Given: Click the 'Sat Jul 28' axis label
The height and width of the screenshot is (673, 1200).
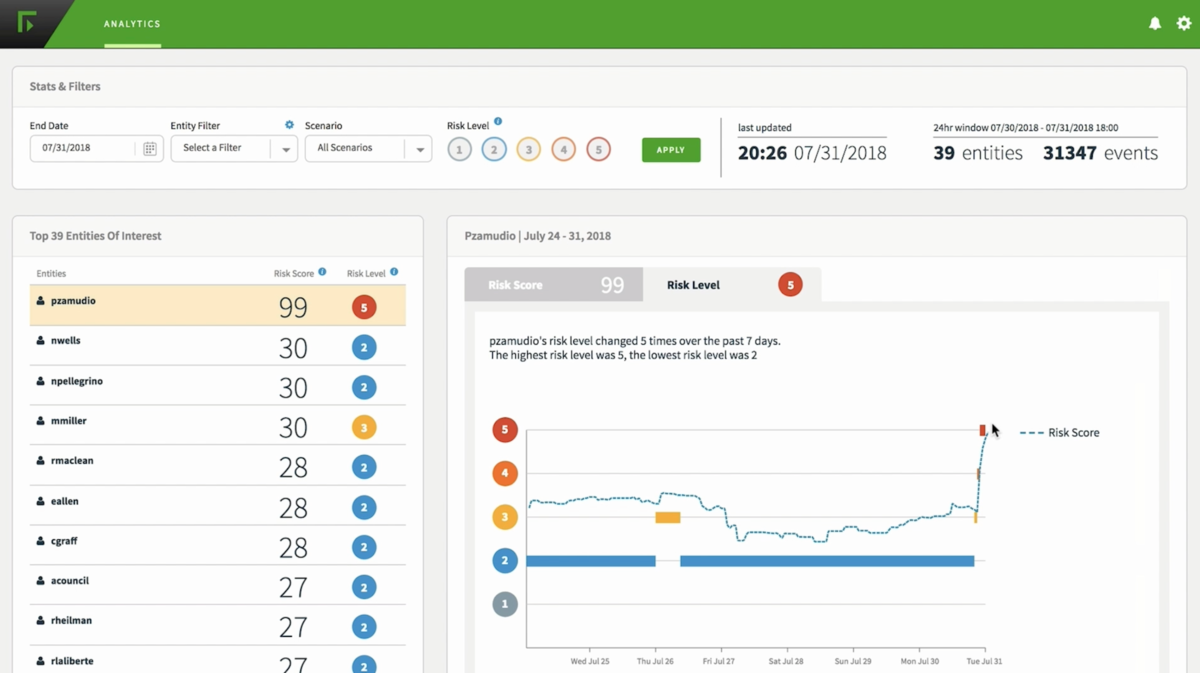Looking at the screenshot, I should coord(786,661).
